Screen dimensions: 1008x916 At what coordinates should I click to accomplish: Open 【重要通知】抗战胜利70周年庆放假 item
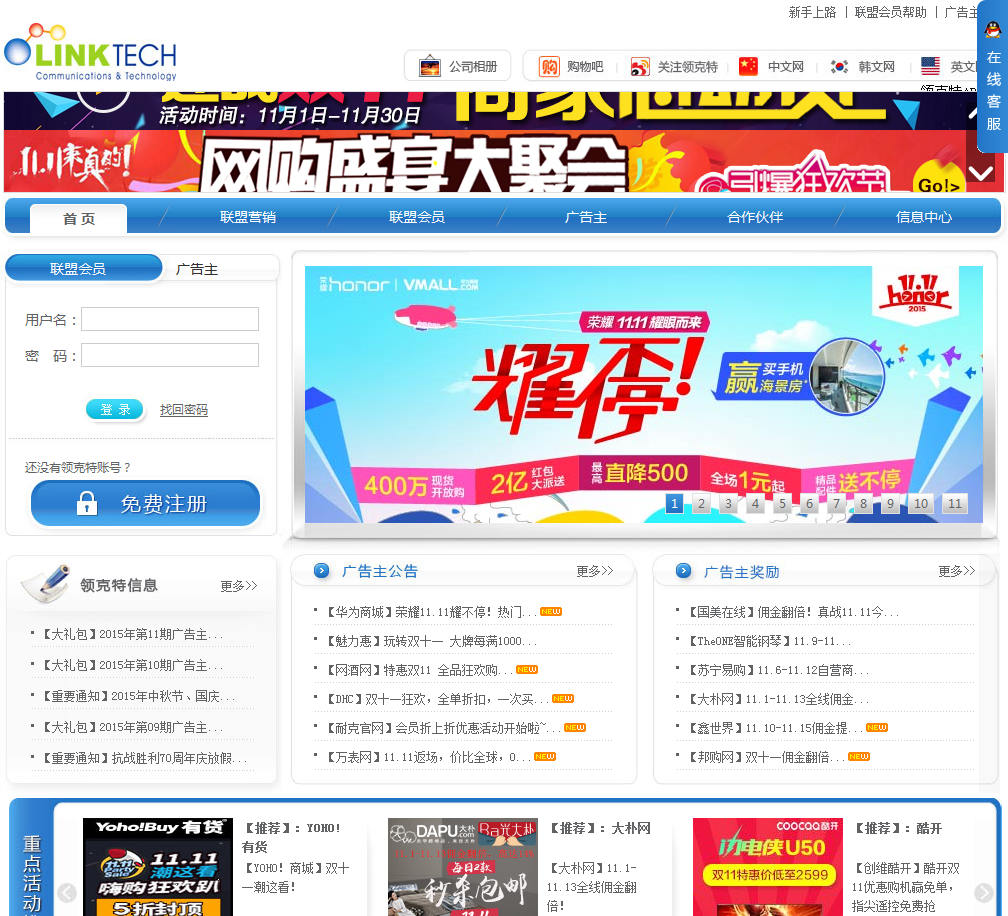click(x=144, y=758)
